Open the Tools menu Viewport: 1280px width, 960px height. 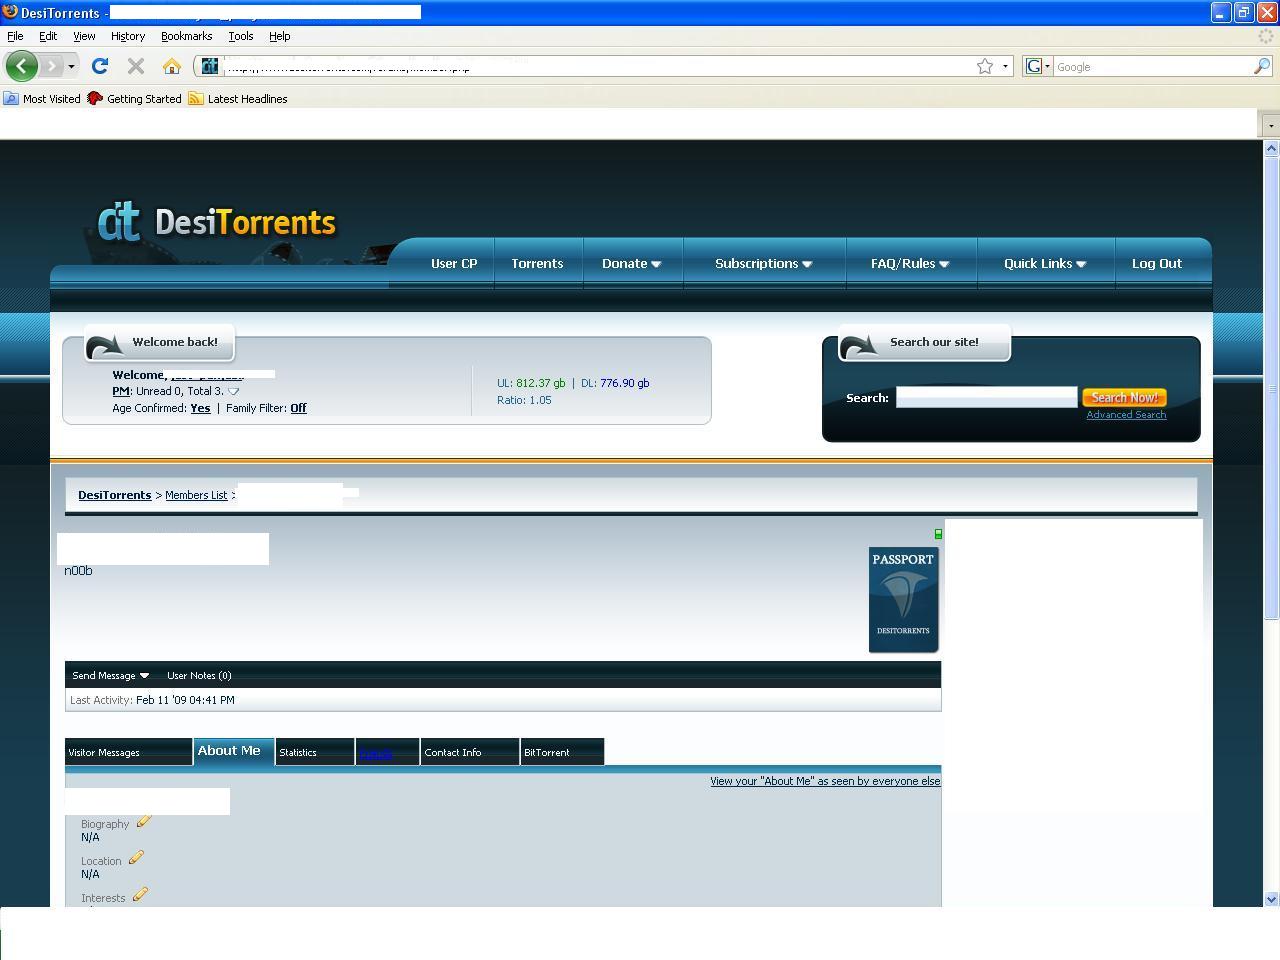coord(241,36)
